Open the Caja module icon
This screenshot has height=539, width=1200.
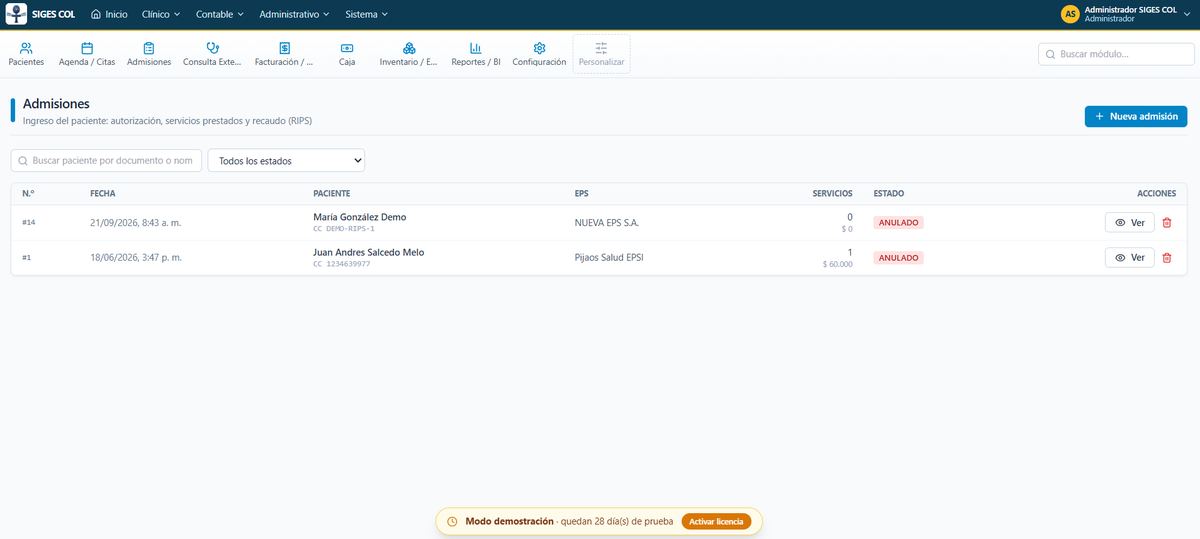(x=347, y=48)
